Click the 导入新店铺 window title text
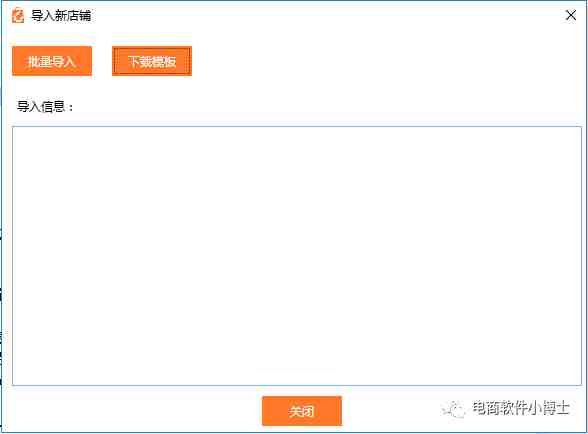Image resolution: width=588 pixels, height=434 pixels. [x=61, y=16]
